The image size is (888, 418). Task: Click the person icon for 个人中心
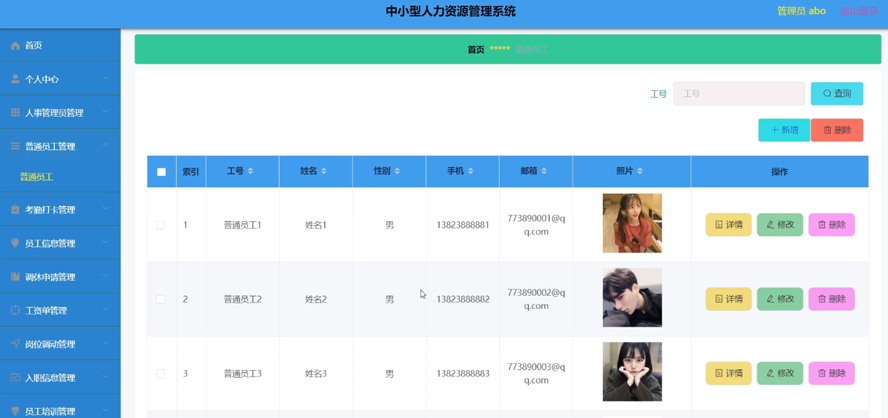pyautogui.click(x=15, y=79)
